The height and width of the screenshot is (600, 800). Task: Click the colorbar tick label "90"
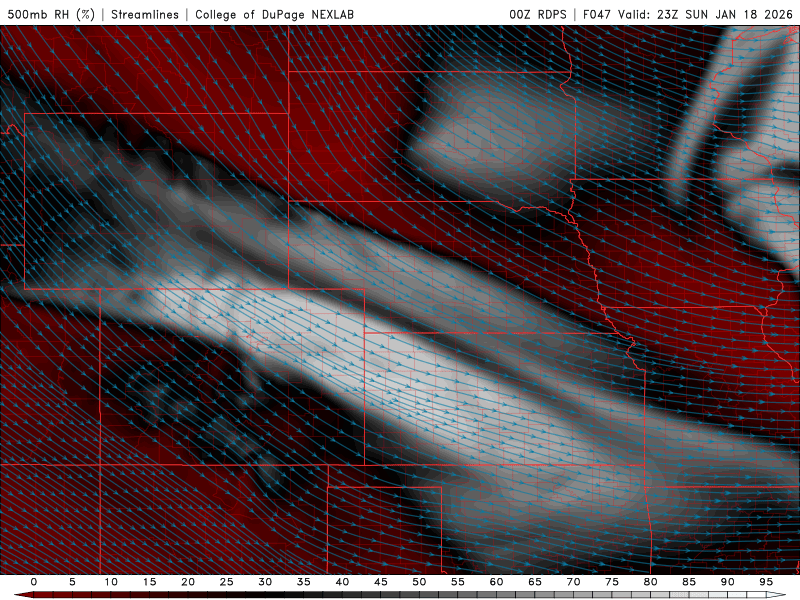[727, 582]
